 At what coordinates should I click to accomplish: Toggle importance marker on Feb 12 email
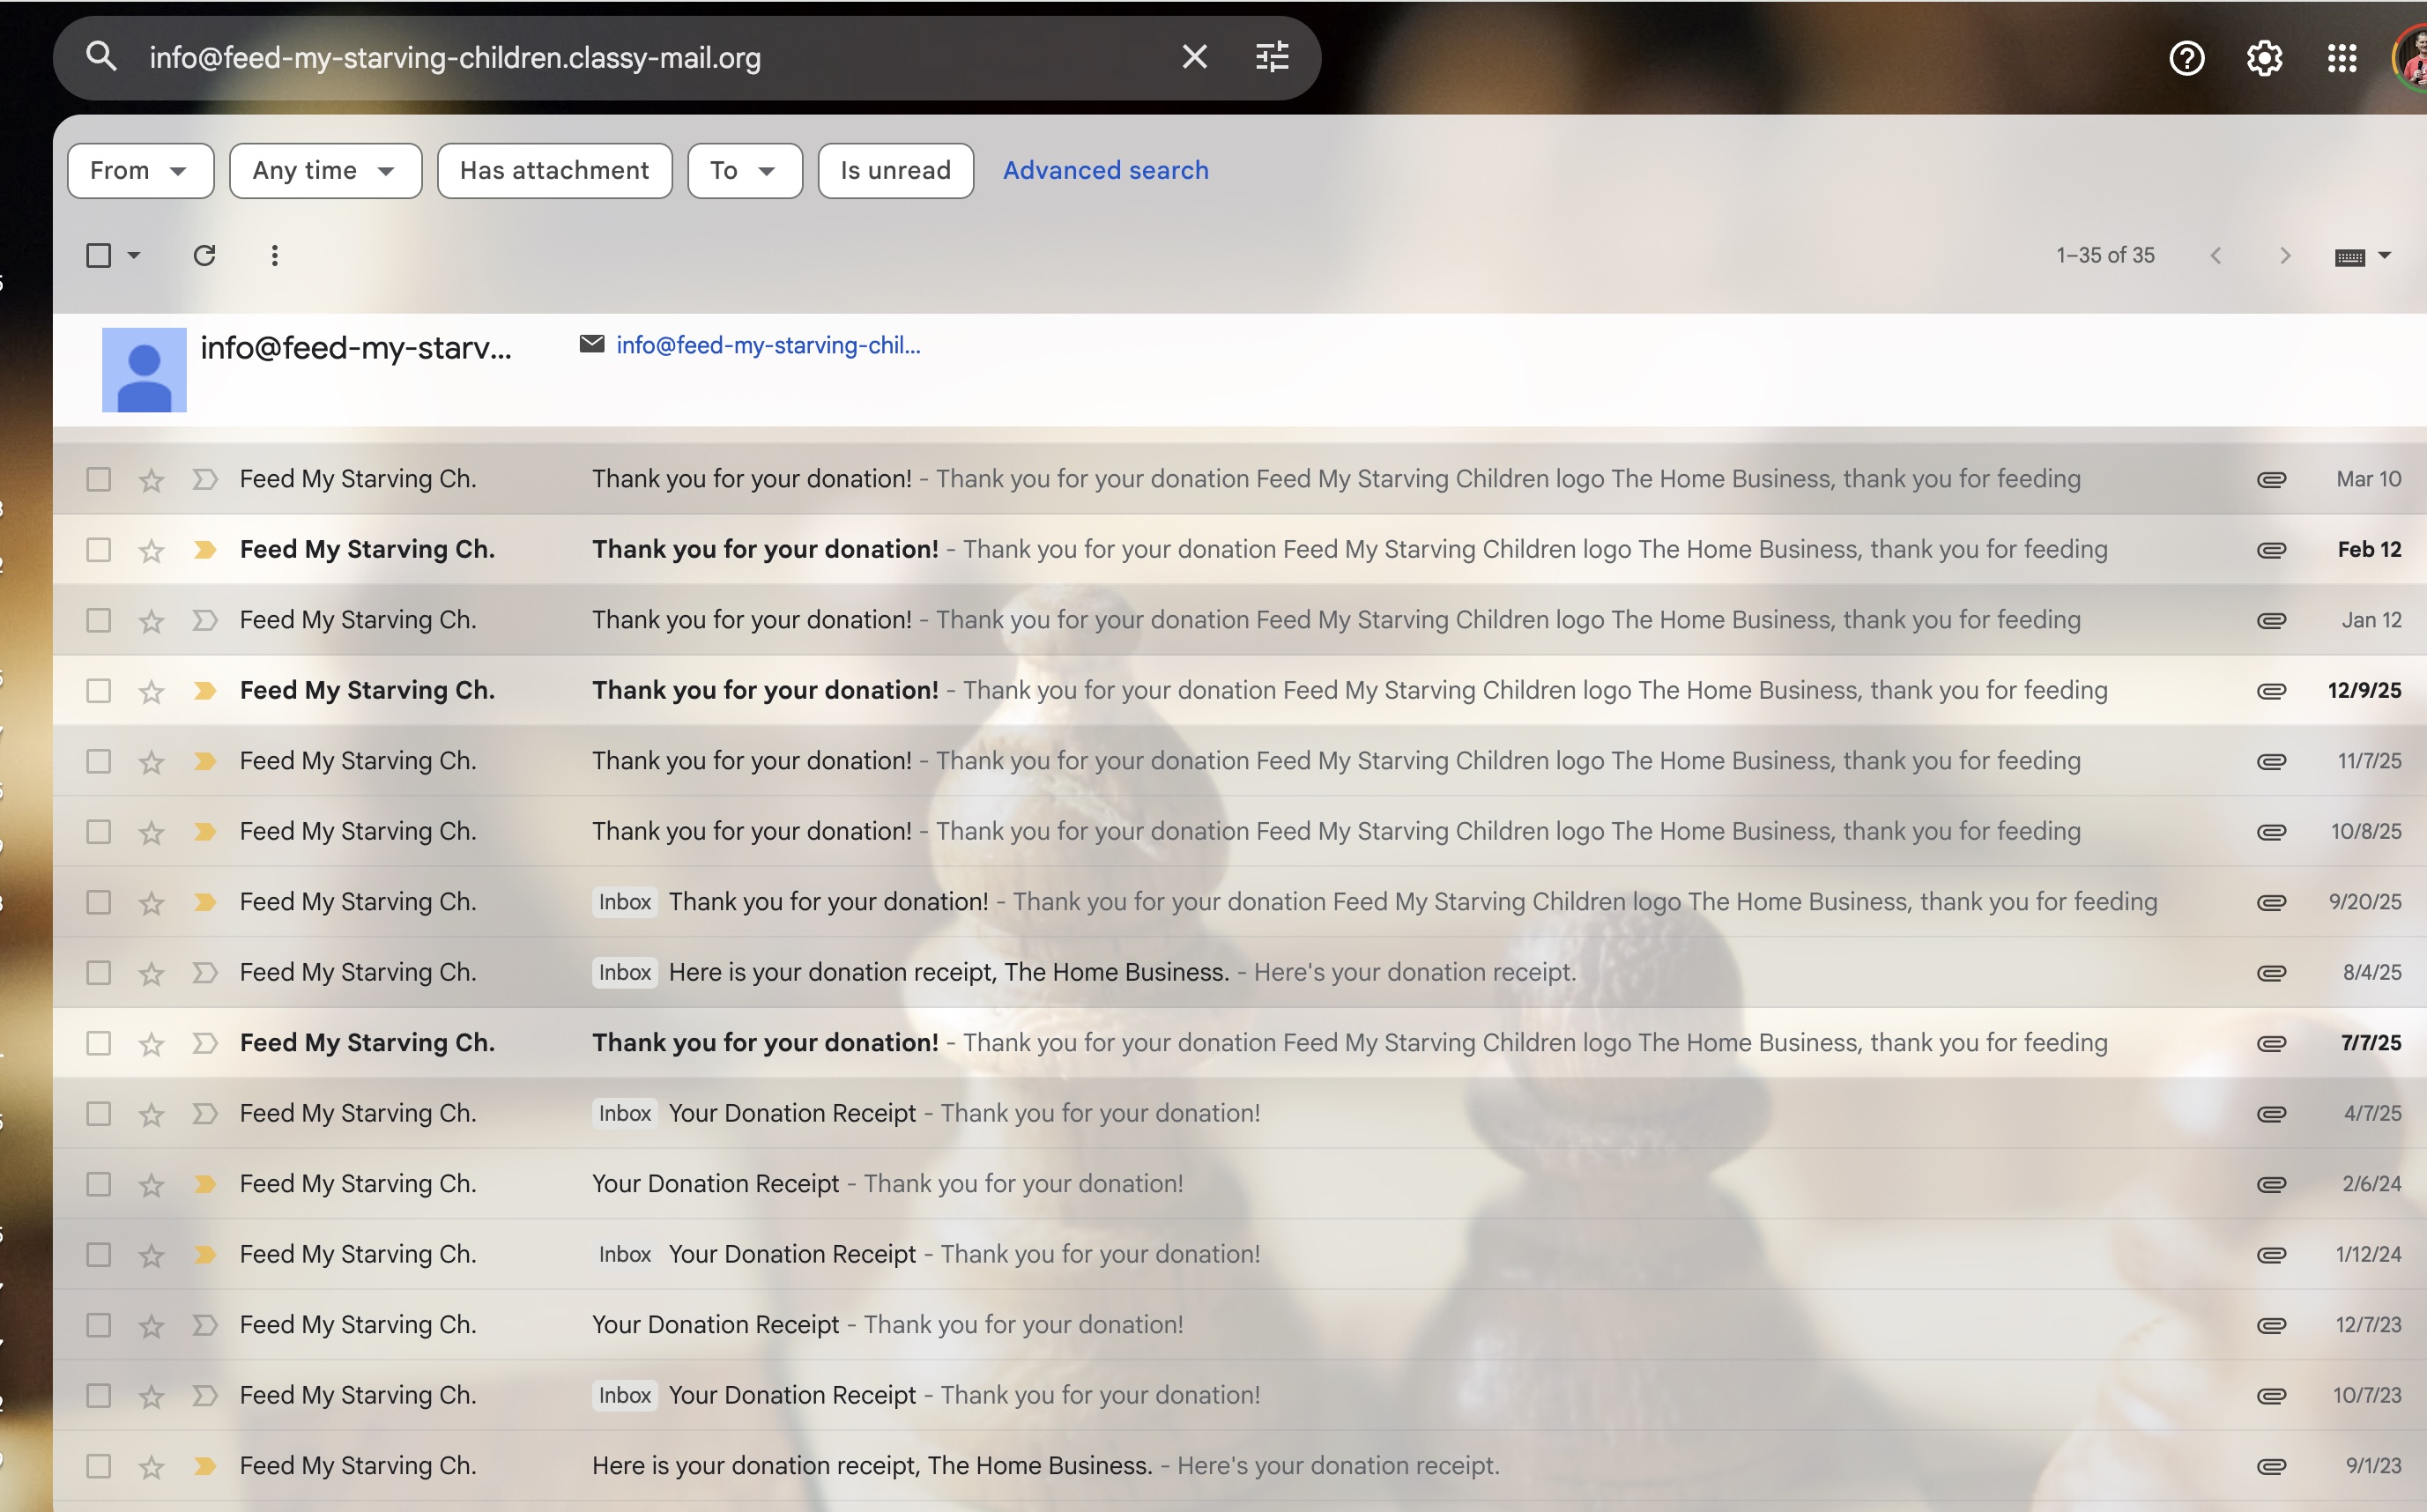205,550
